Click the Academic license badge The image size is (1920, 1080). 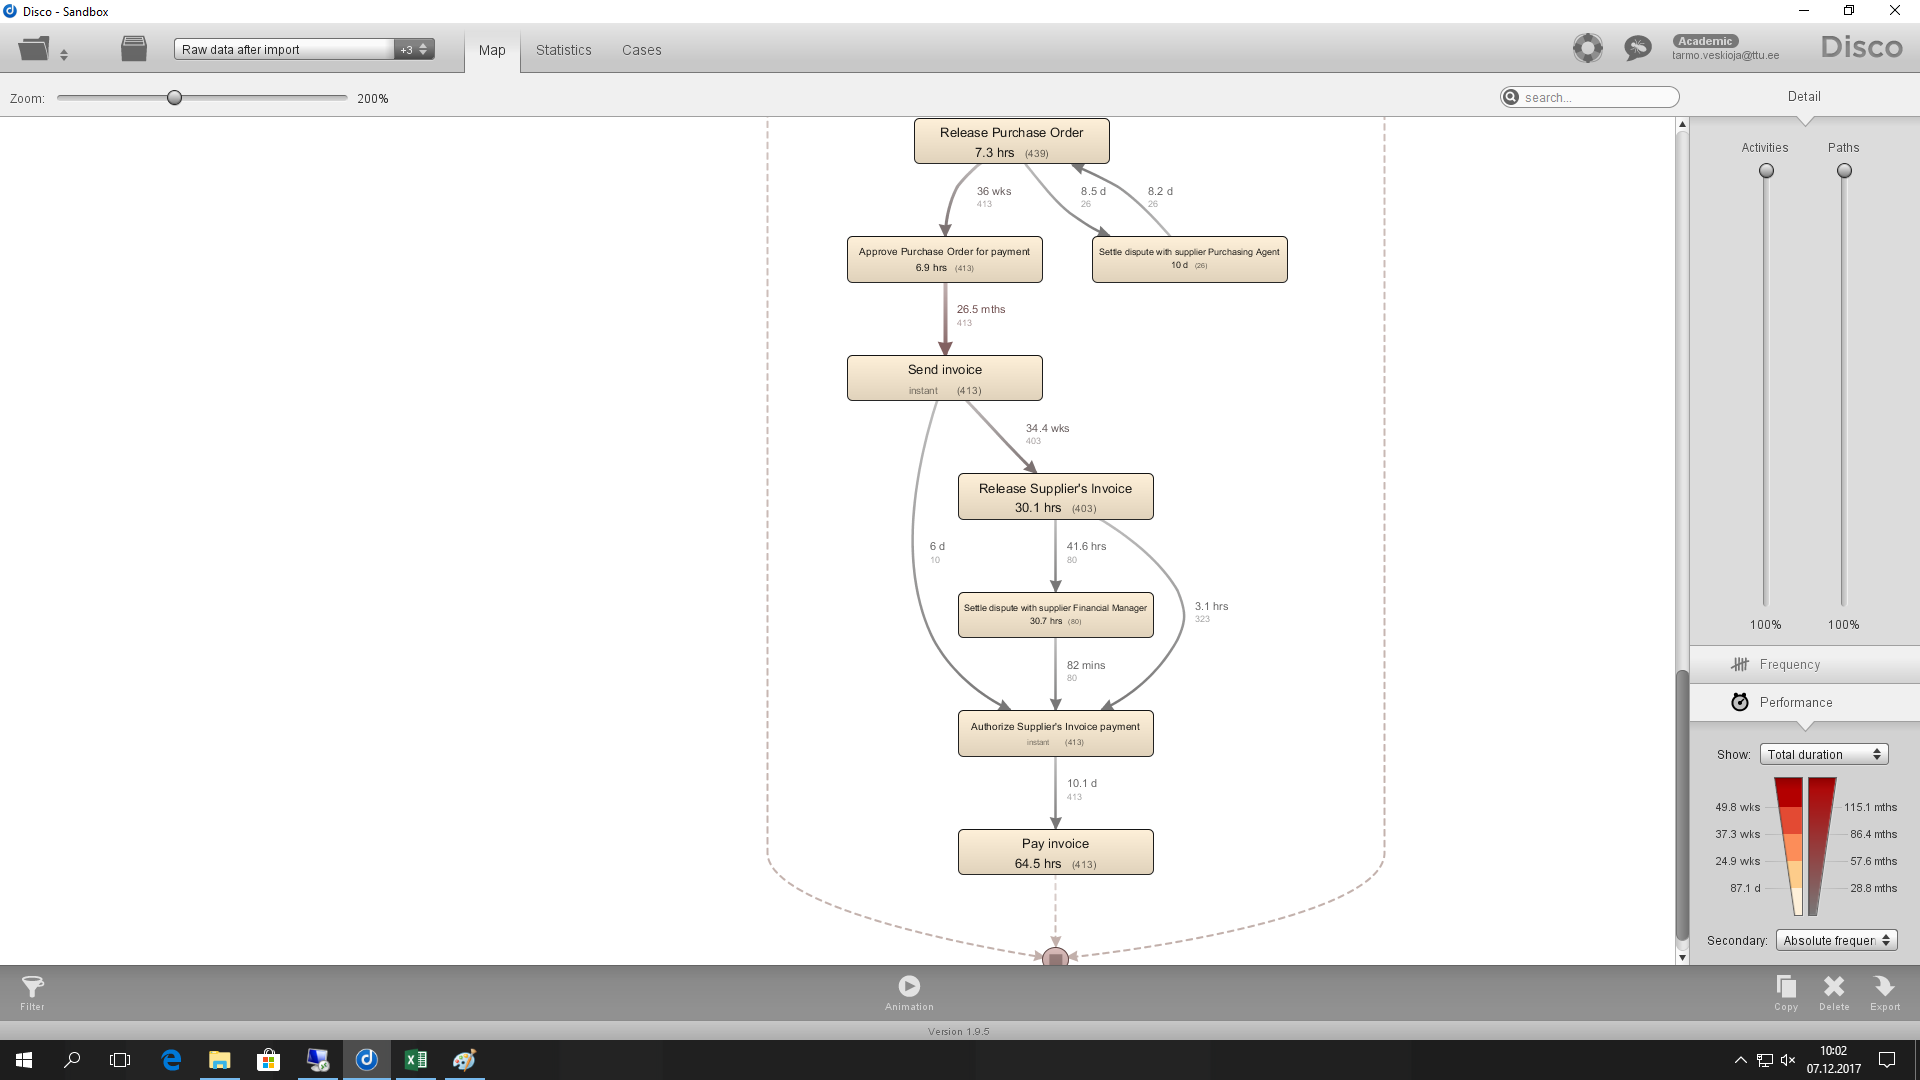coord(1705,41)
